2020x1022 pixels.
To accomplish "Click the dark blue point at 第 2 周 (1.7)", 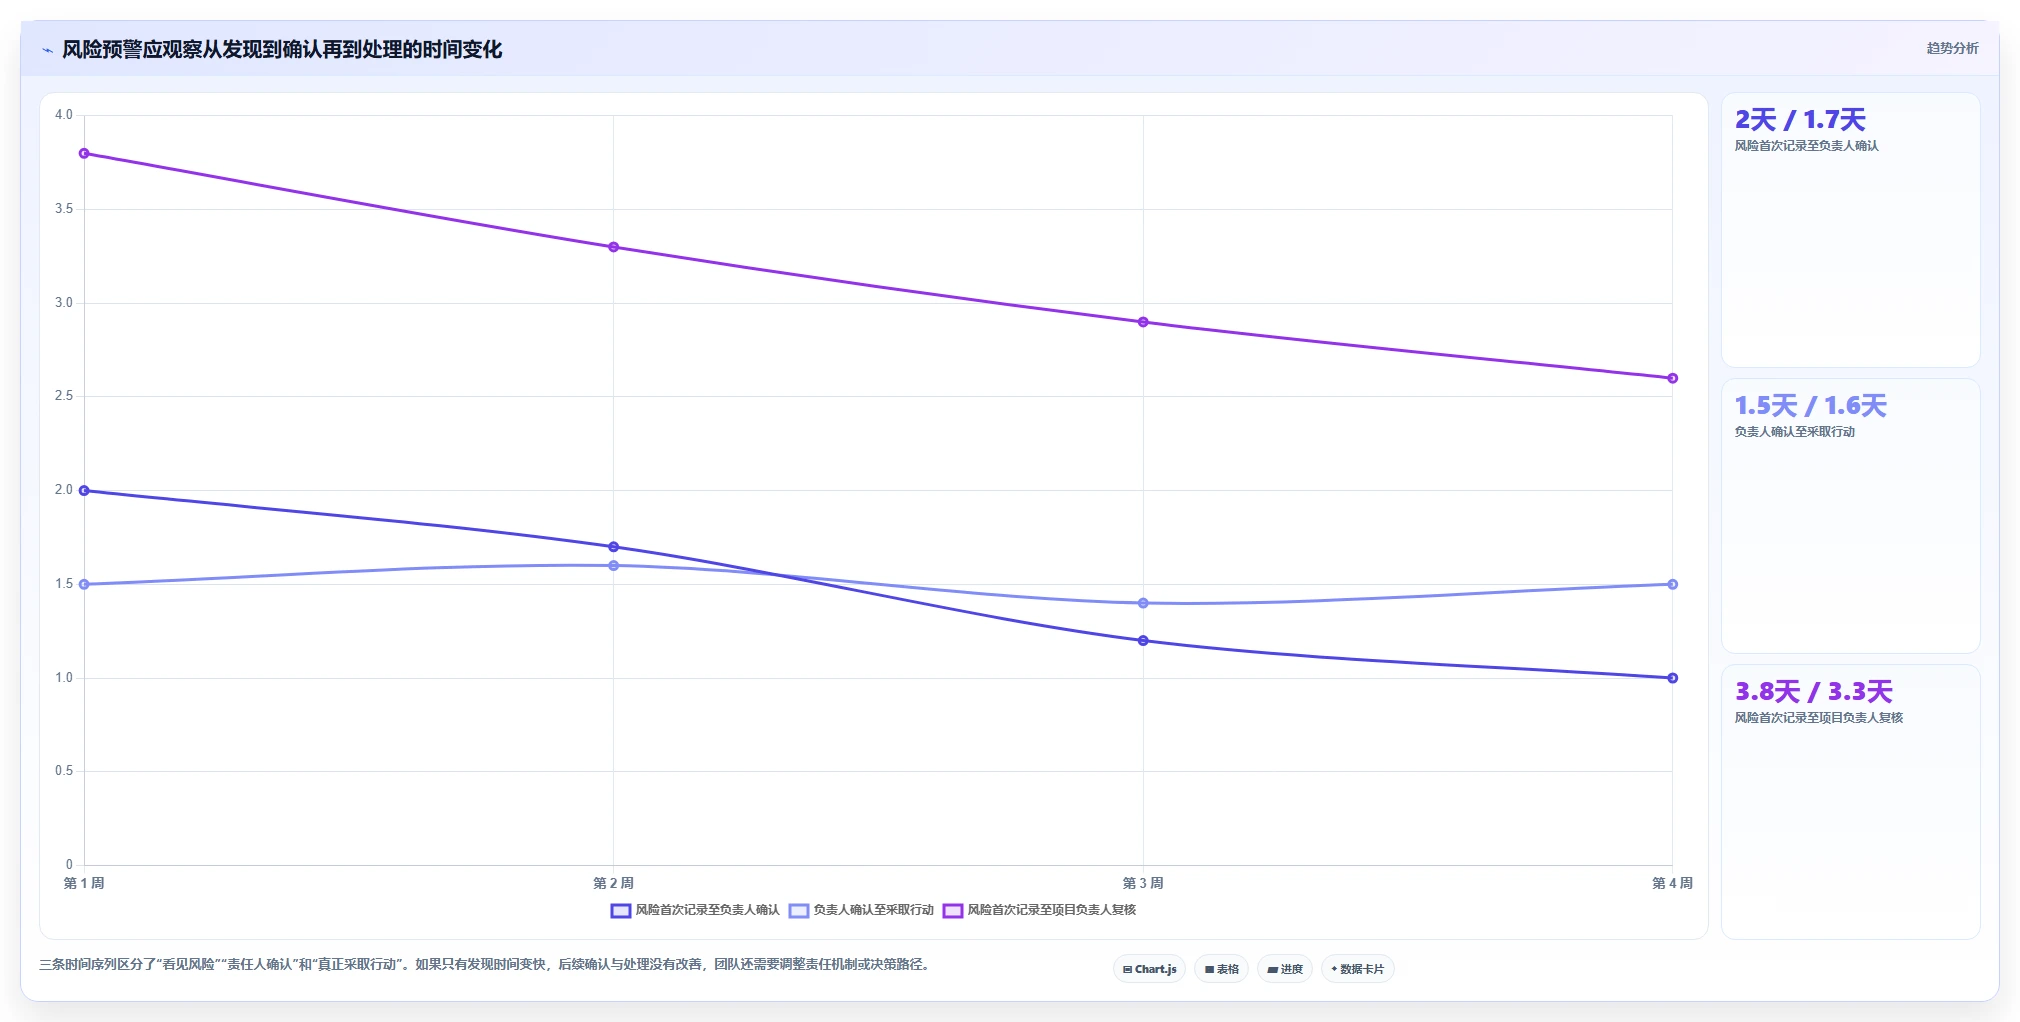I will 614,547.
